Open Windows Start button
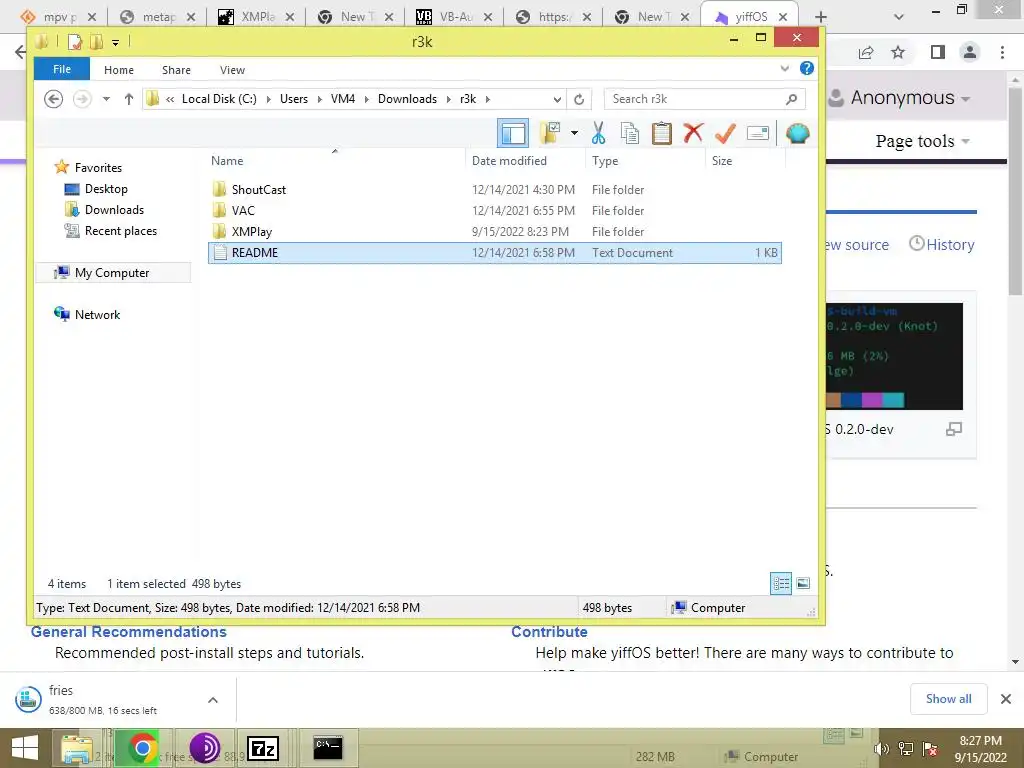 point(25,748)
